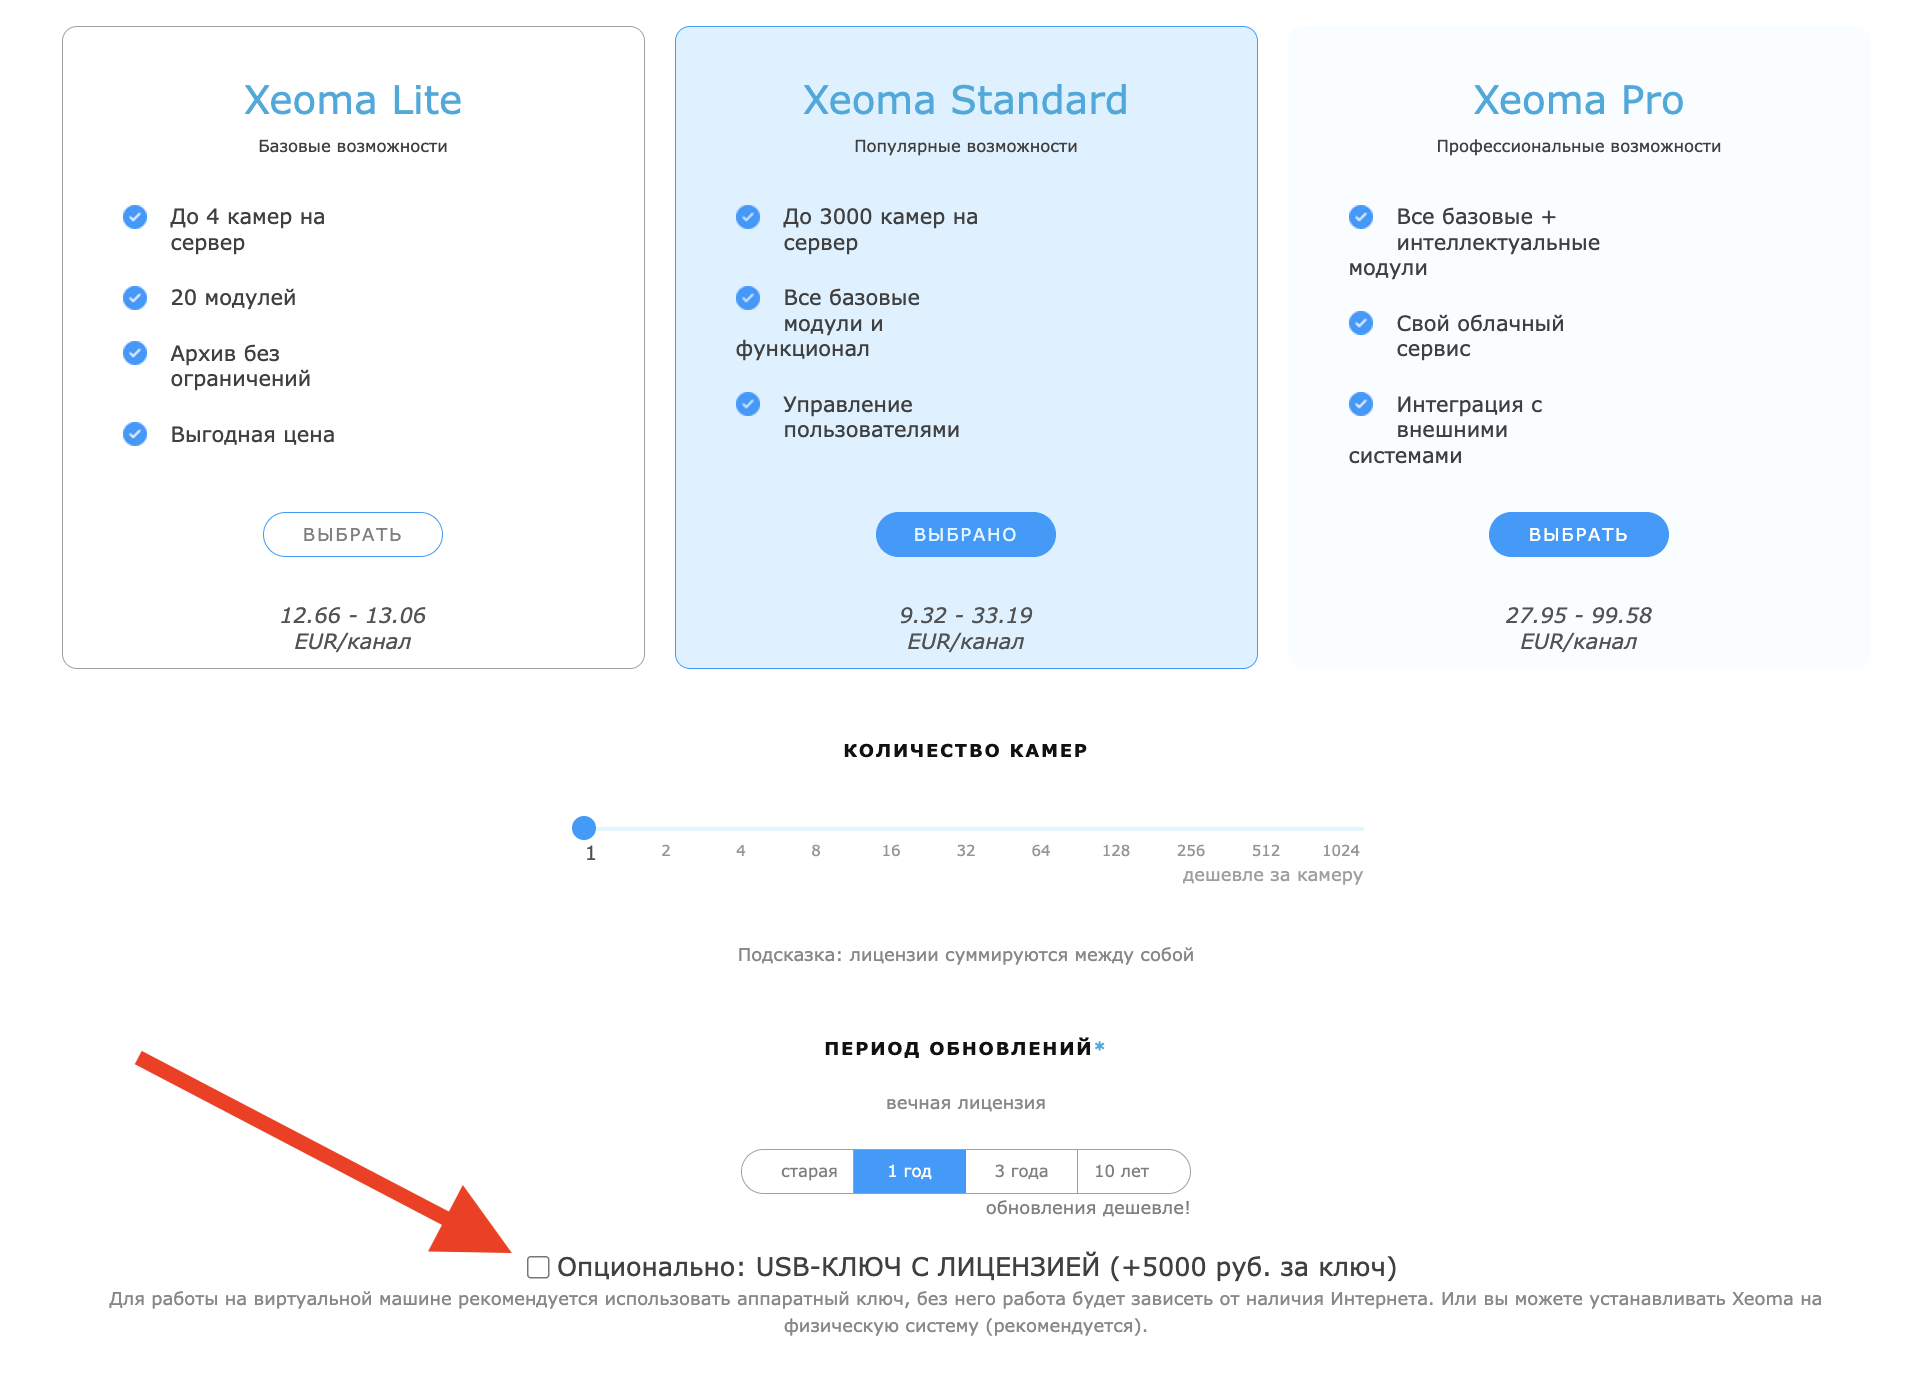
Task: Set camera count slider to 16
Action: pyautogui.click(x=891, y=829)
